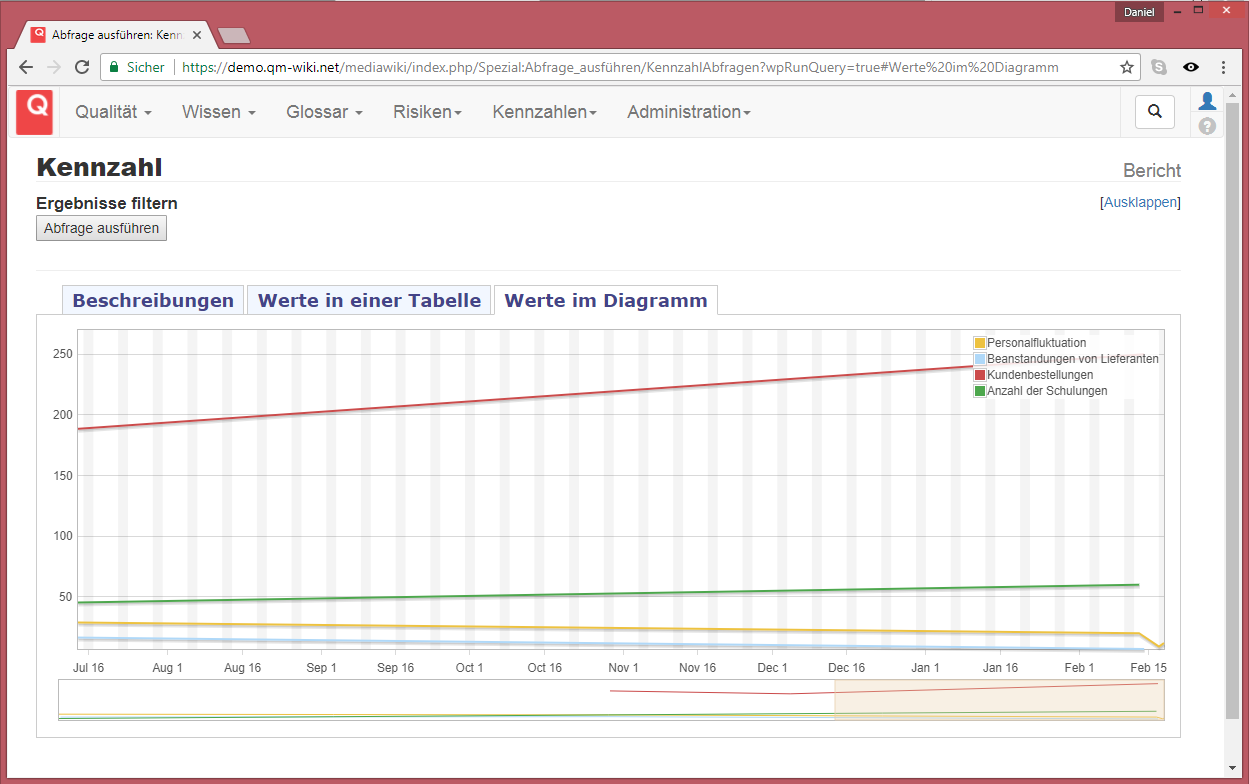Expand the Kennzahlen dropdown menu
1249x784 pixels.
(544, 112)
